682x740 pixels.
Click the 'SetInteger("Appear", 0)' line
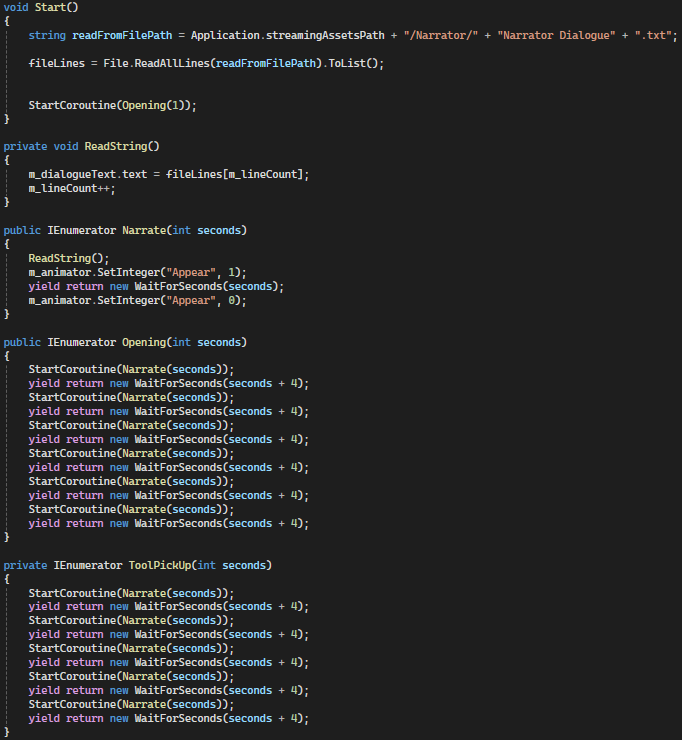coord(137,300)
